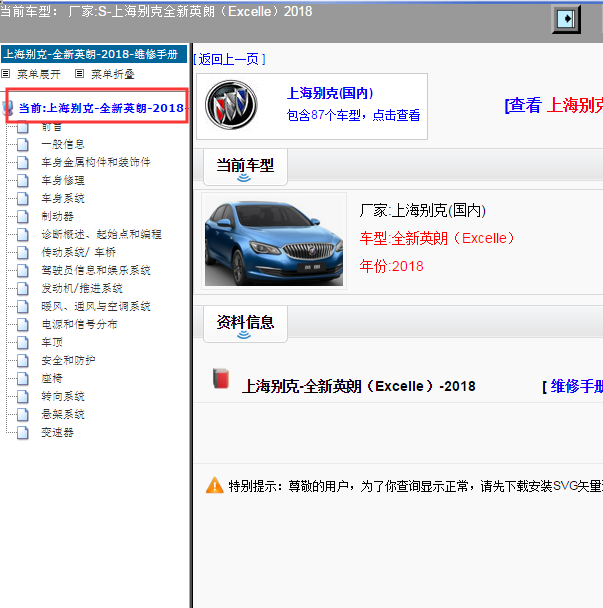Open the 电源和信号分布 section
Image resolution: width=603 pixels, height=608 pixels.
(79, 325)
